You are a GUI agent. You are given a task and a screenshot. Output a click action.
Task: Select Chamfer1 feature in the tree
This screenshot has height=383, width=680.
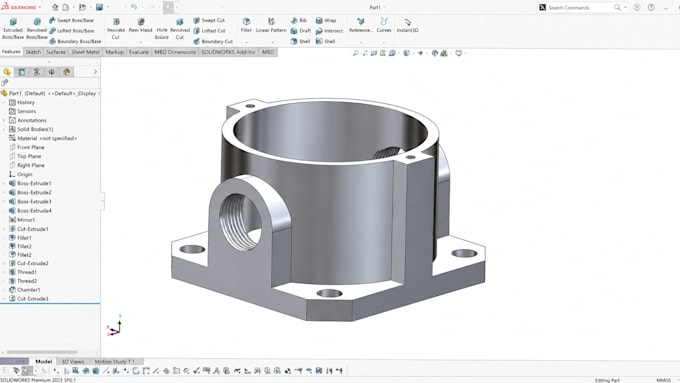coord(25,290)
